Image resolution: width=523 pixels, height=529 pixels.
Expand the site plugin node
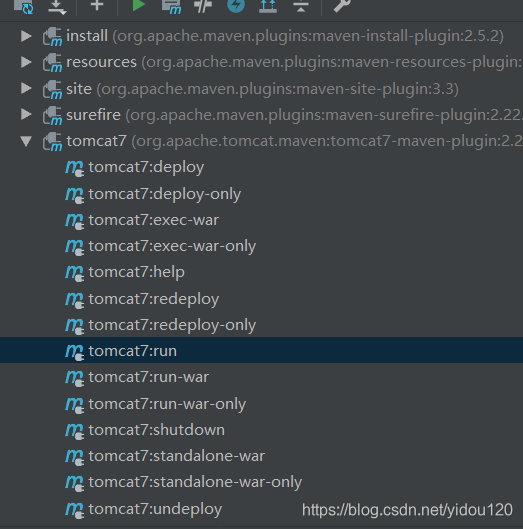[x=26, y=88]
